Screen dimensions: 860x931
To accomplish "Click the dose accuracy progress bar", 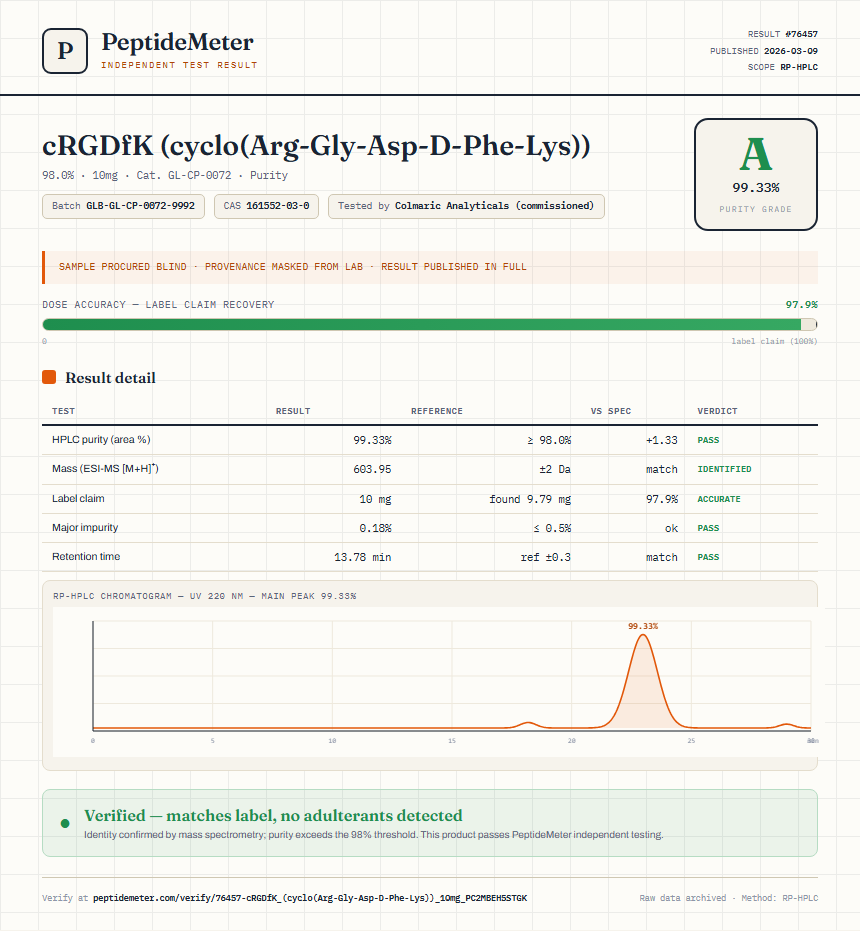I will tap(429, 324).
